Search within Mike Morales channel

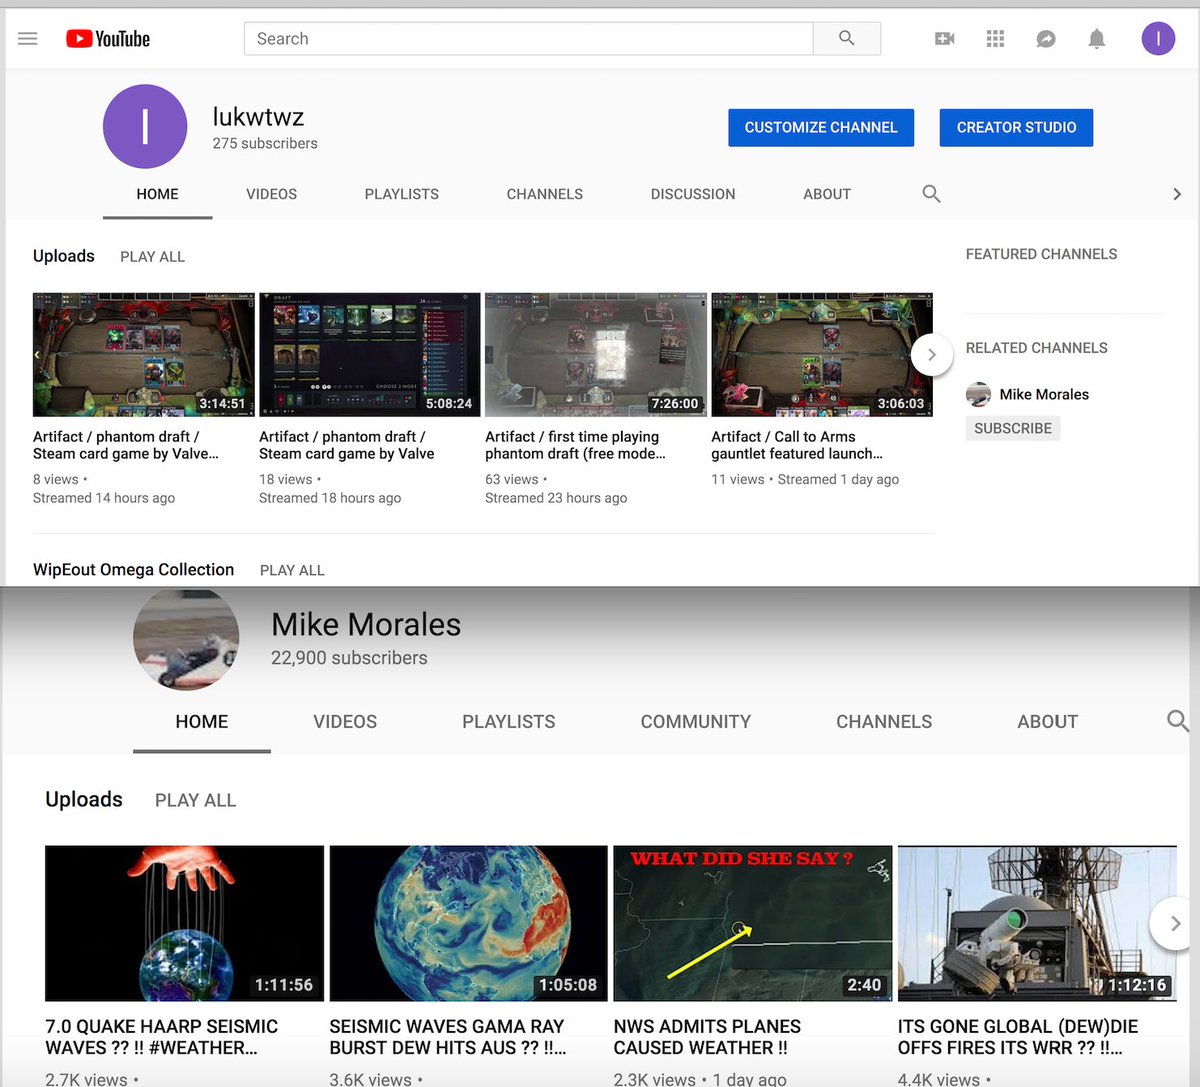point(1178,721)
